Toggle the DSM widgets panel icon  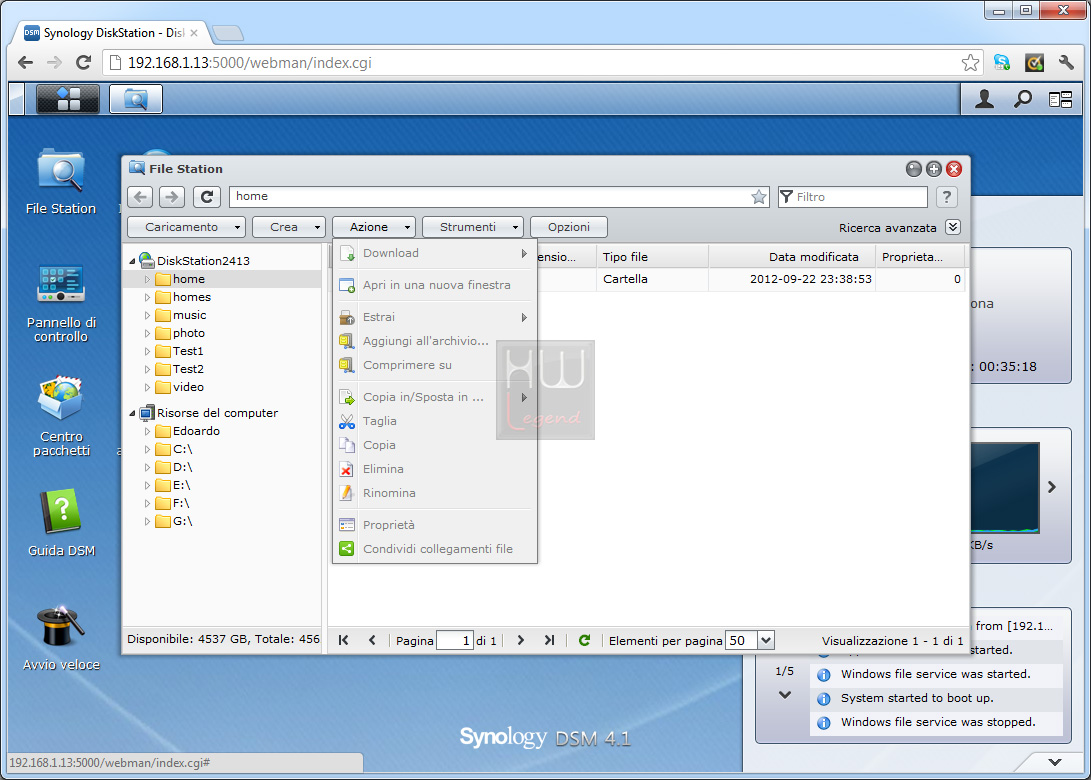[1060, 100]
